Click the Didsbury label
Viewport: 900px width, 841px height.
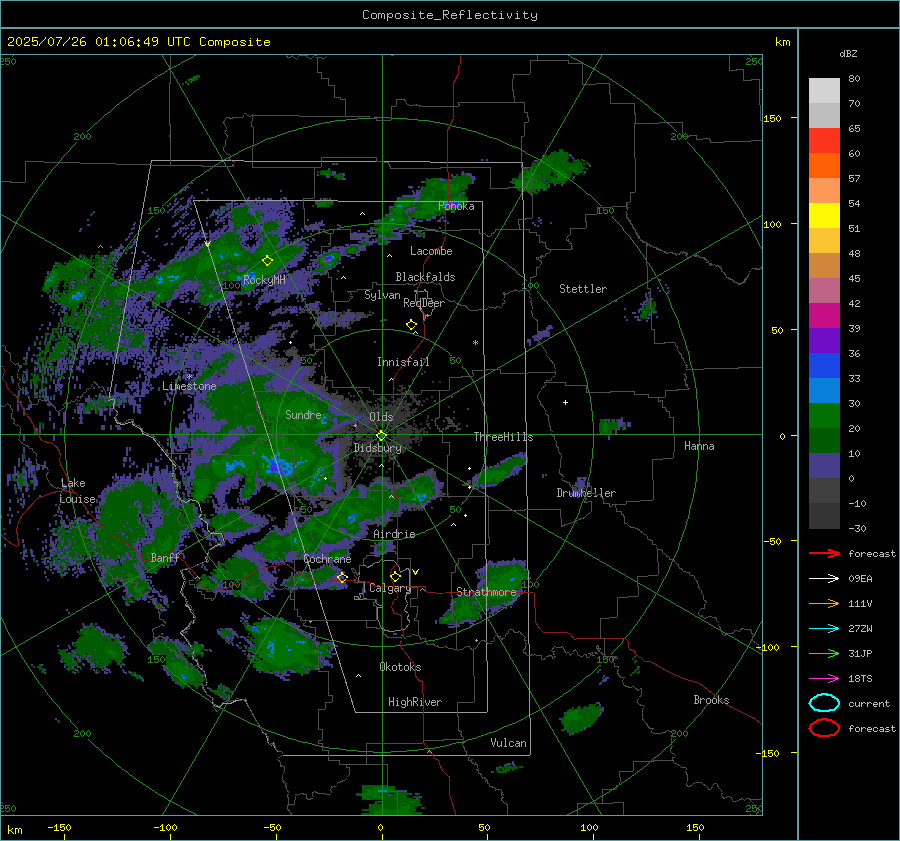[378, 448]
